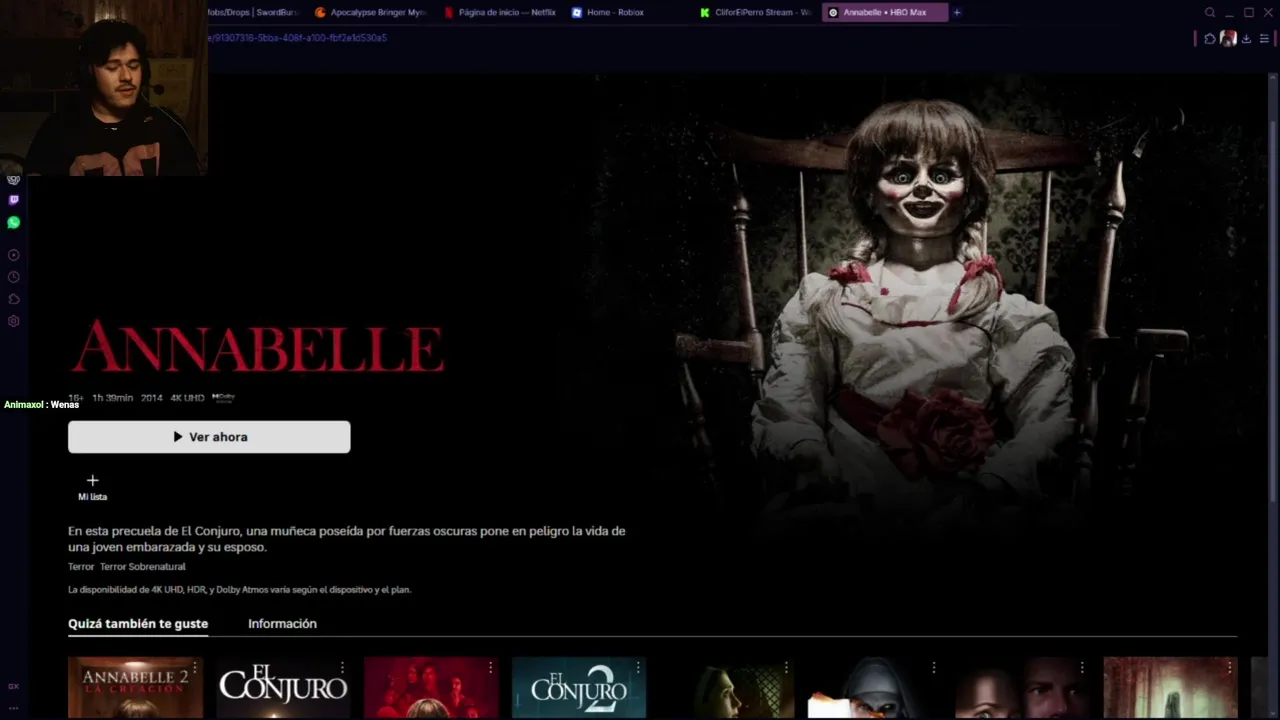Switch to the Mobs/Drops SwordBurst tab
Screen dimensions: 1280x720
click(254, 13)
